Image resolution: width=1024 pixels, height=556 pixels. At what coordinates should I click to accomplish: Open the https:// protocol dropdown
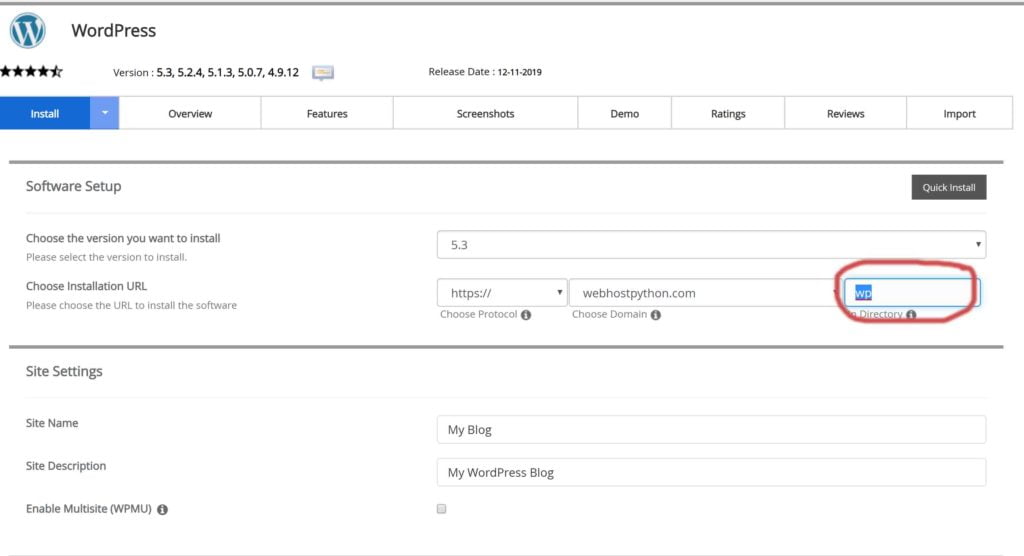click(502, 293)
